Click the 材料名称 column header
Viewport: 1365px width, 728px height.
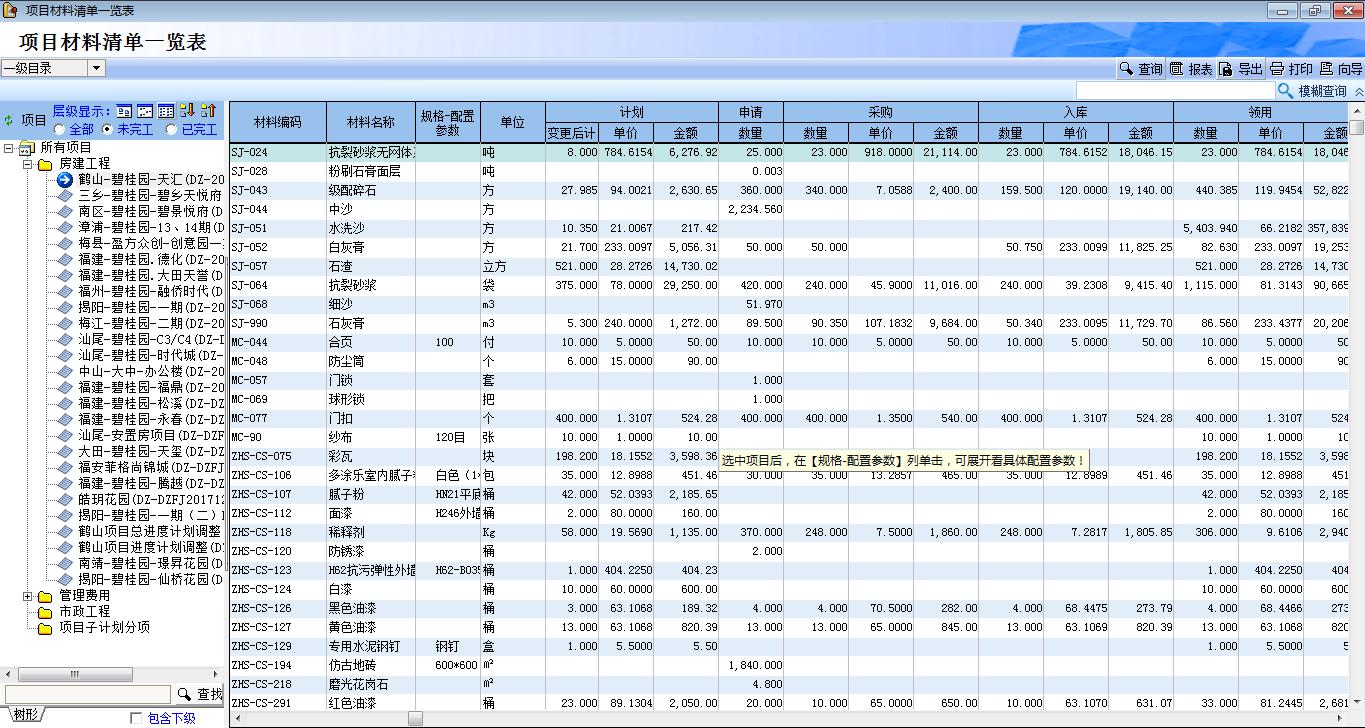point(370,122)
